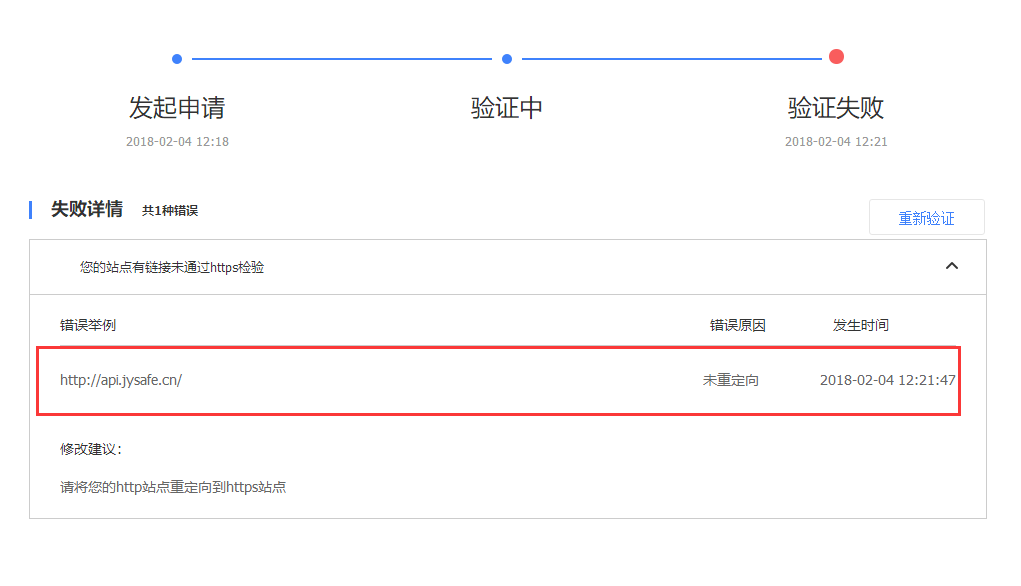The width and height of the screenshot is (1021, 586).
Task: Click the 未重定向 error reason cell
Action: (731, 380)
